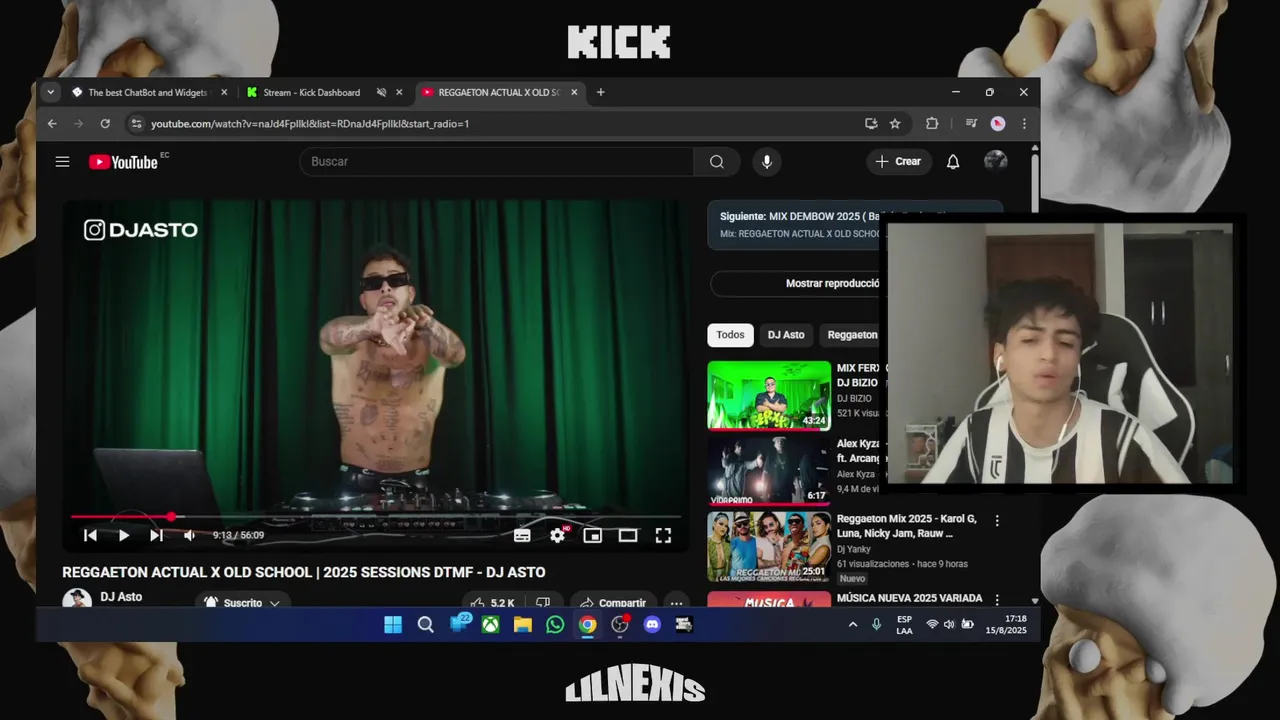Image resolution: width=1280 pixels, height=720 pixels.
Task: Install app icon in the address bar
Action: (871, 124)
